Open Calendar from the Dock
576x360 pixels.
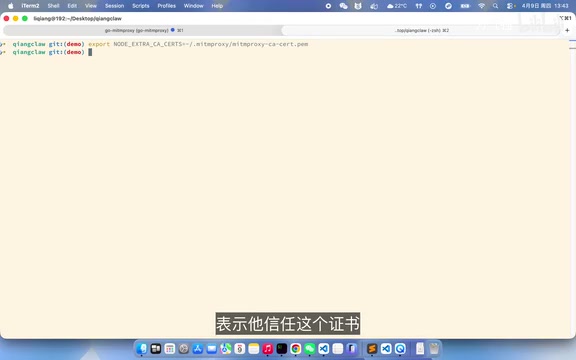pos(240,348)
